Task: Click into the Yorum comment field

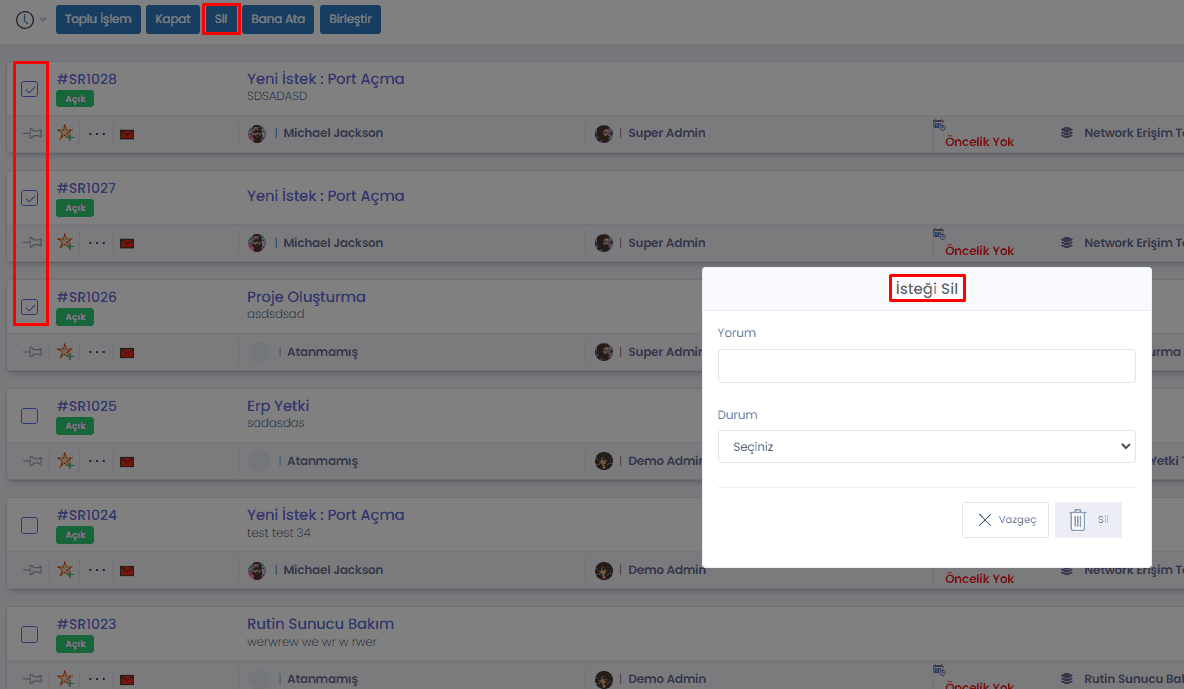Action: click(927, 366)
